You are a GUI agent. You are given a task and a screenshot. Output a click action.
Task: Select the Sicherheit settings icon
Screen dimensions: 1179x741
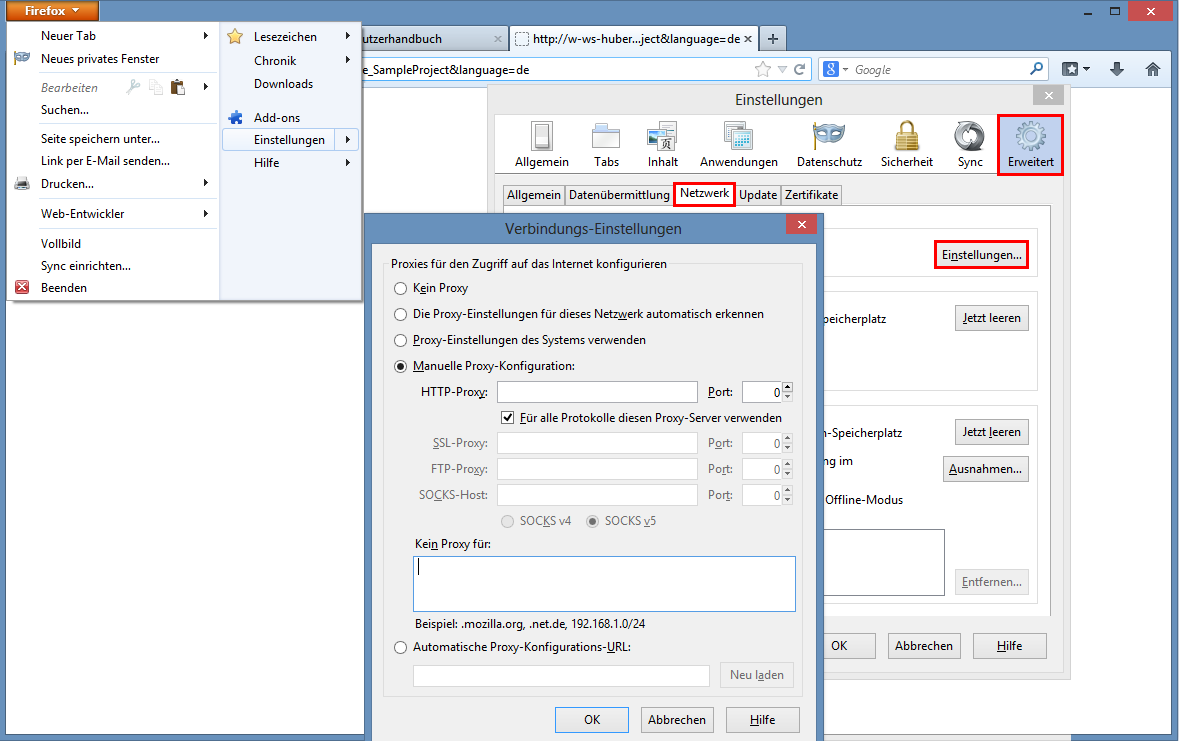906,143
